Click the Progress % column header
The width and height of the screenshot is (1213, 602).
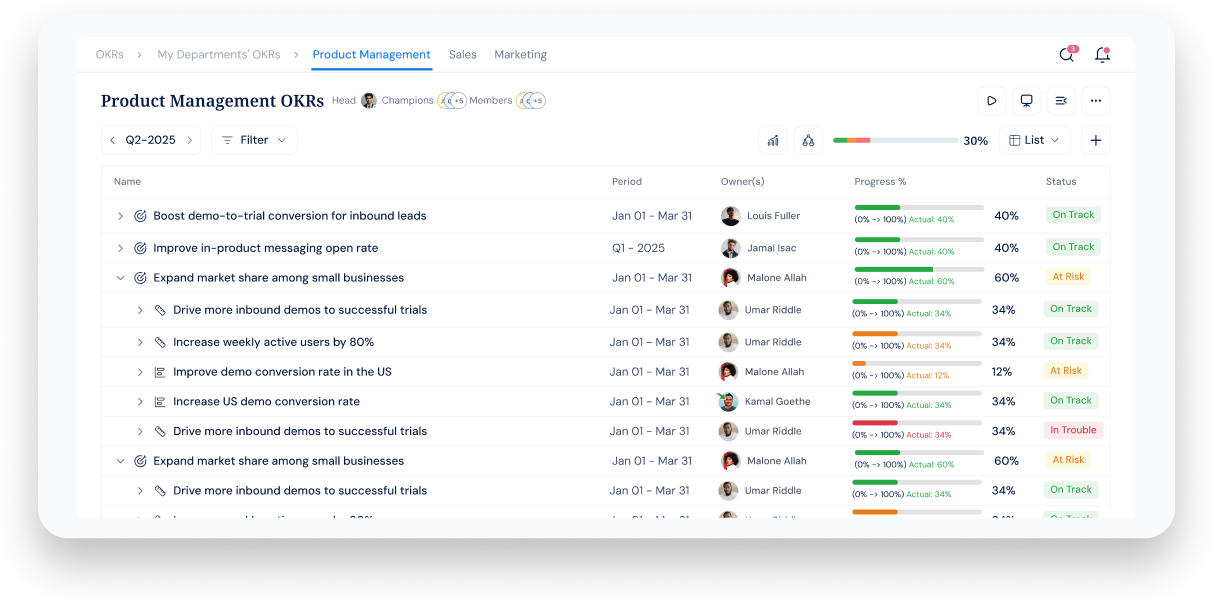pyautogui.click(x=880, y=182)
